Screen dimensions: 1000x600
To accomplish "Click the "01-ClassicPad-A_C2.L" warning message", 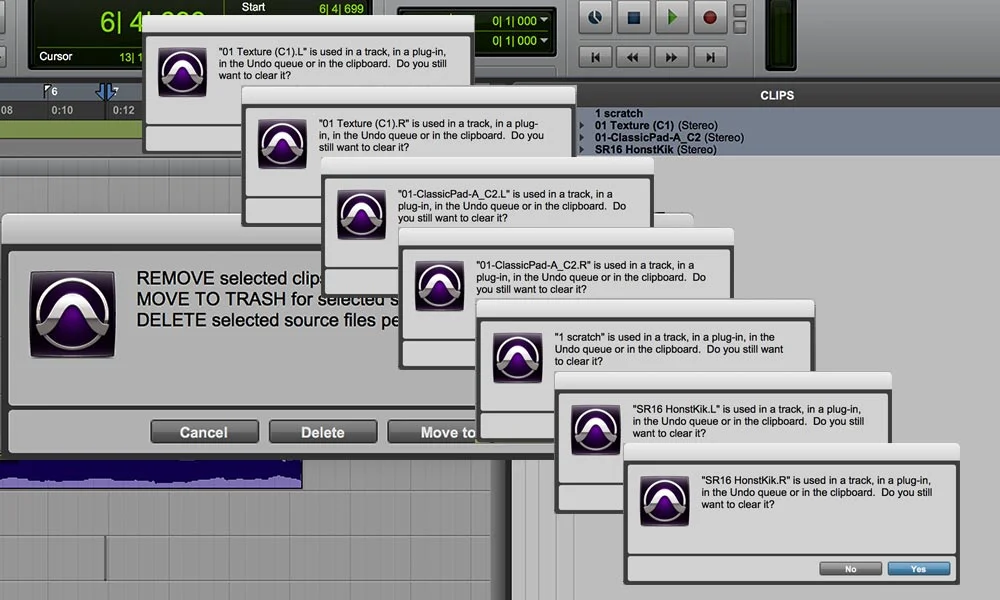I will tap(511, 206).
